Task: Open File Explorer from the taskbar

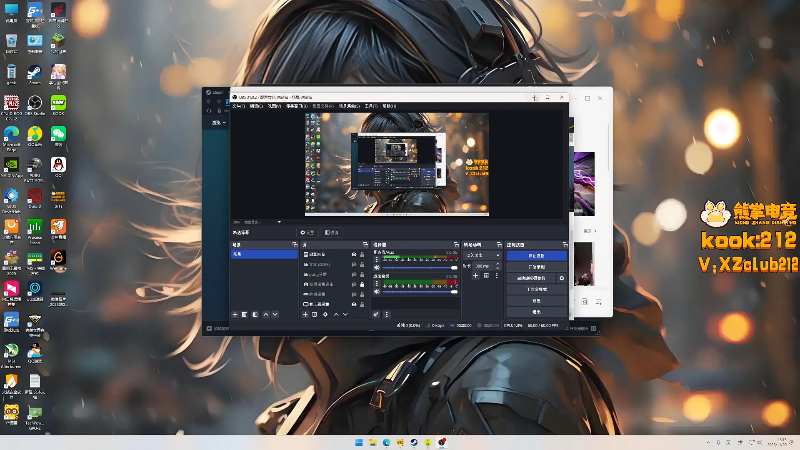Action: 372,442
